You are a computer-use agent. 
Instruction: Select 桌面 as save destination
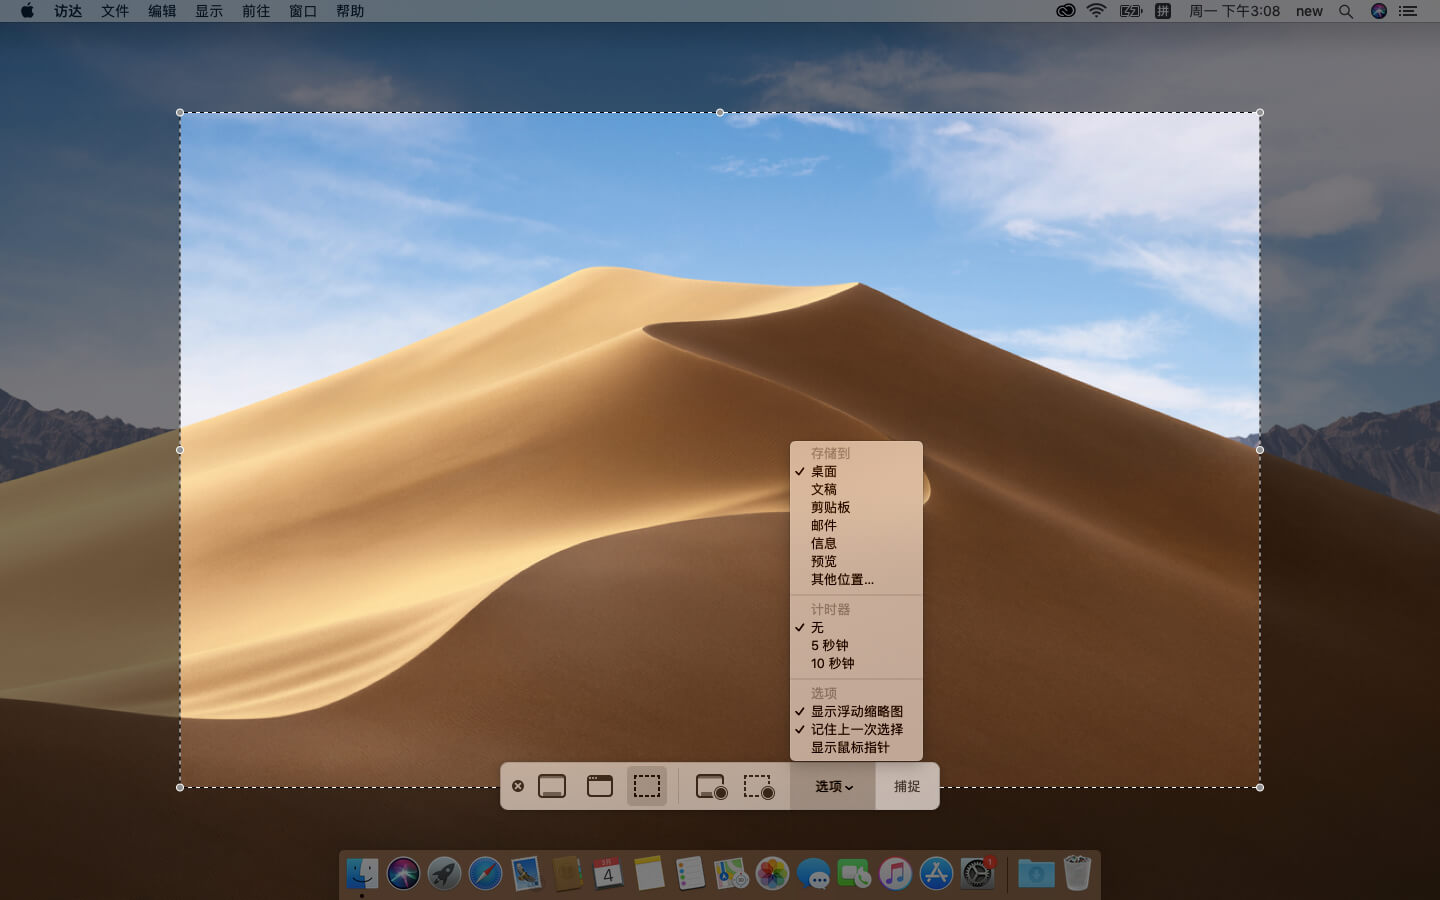[x=856, y=471]
